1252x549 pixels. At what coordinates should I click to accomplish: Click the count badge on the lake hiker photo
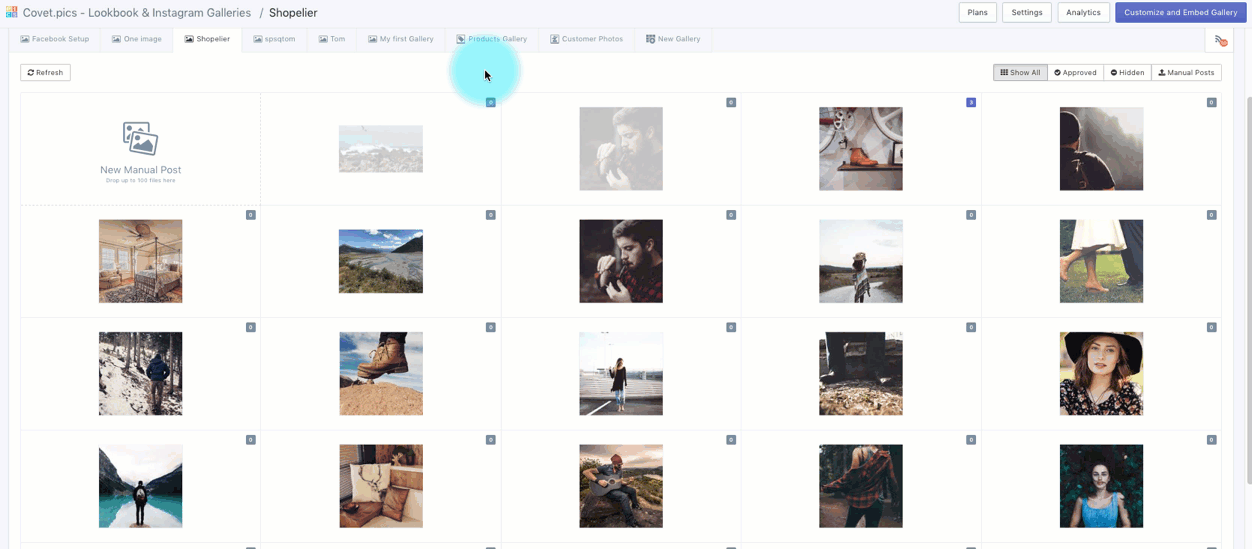(x=251, y=440)
